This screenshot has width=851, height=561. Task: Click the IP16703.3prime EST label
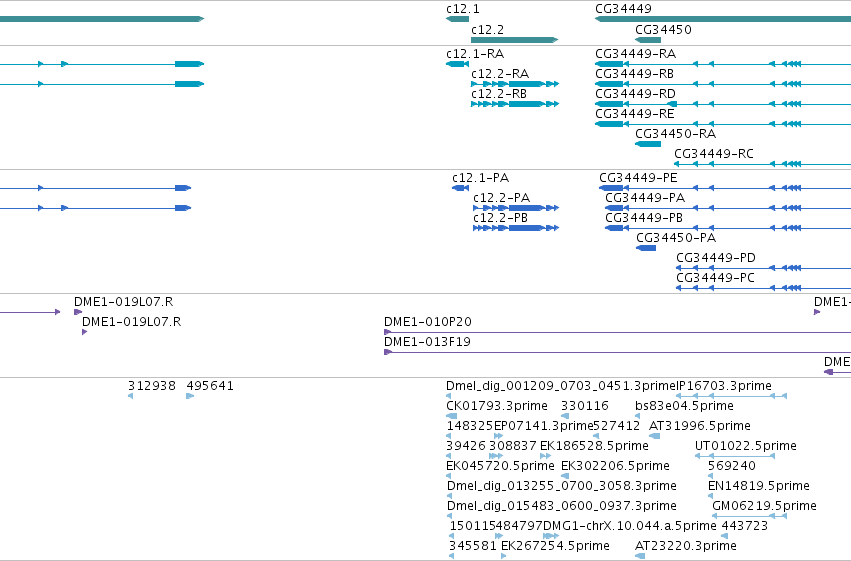coord(724,387)
